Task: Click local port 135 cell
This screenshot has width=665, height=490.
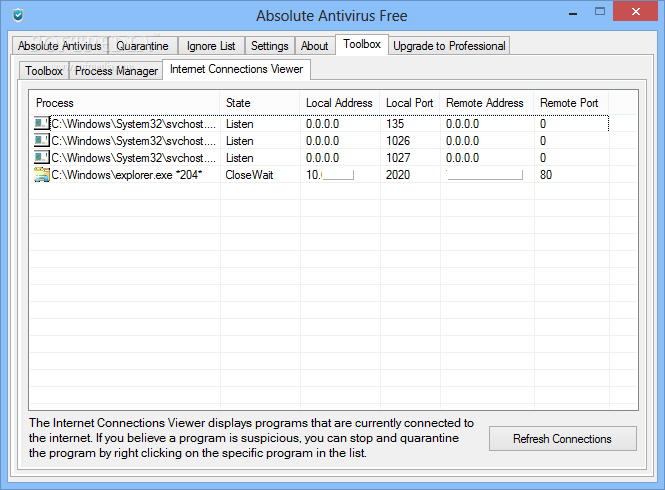Action: (395, 124)
